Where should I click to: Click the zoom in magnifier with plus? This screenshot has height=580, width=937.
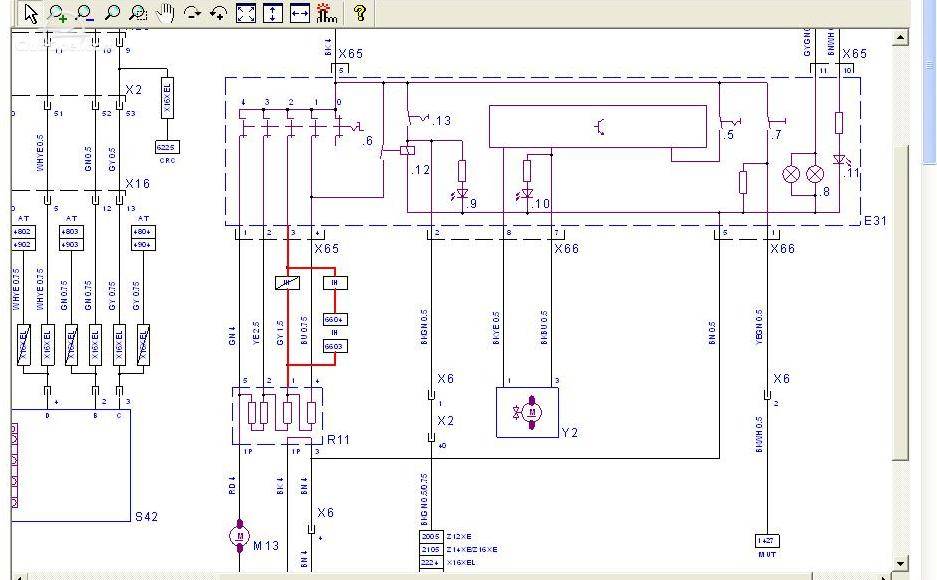point(58,13)
